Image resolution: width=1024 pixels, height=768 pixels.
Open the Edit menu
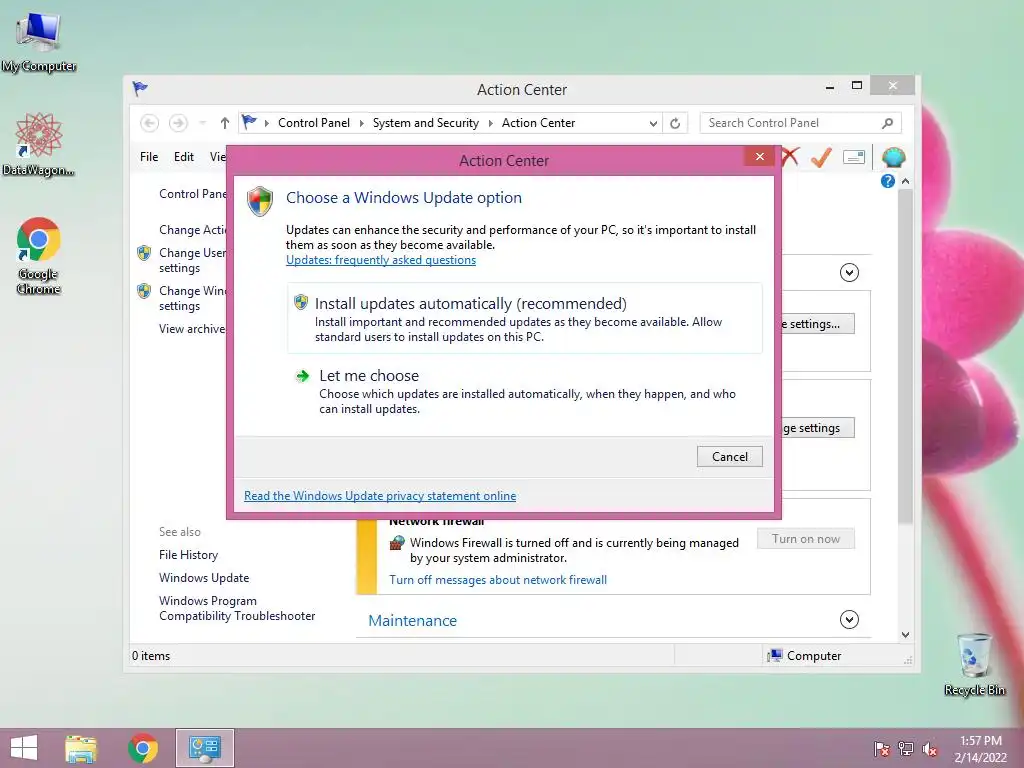[x=184, y=157]
